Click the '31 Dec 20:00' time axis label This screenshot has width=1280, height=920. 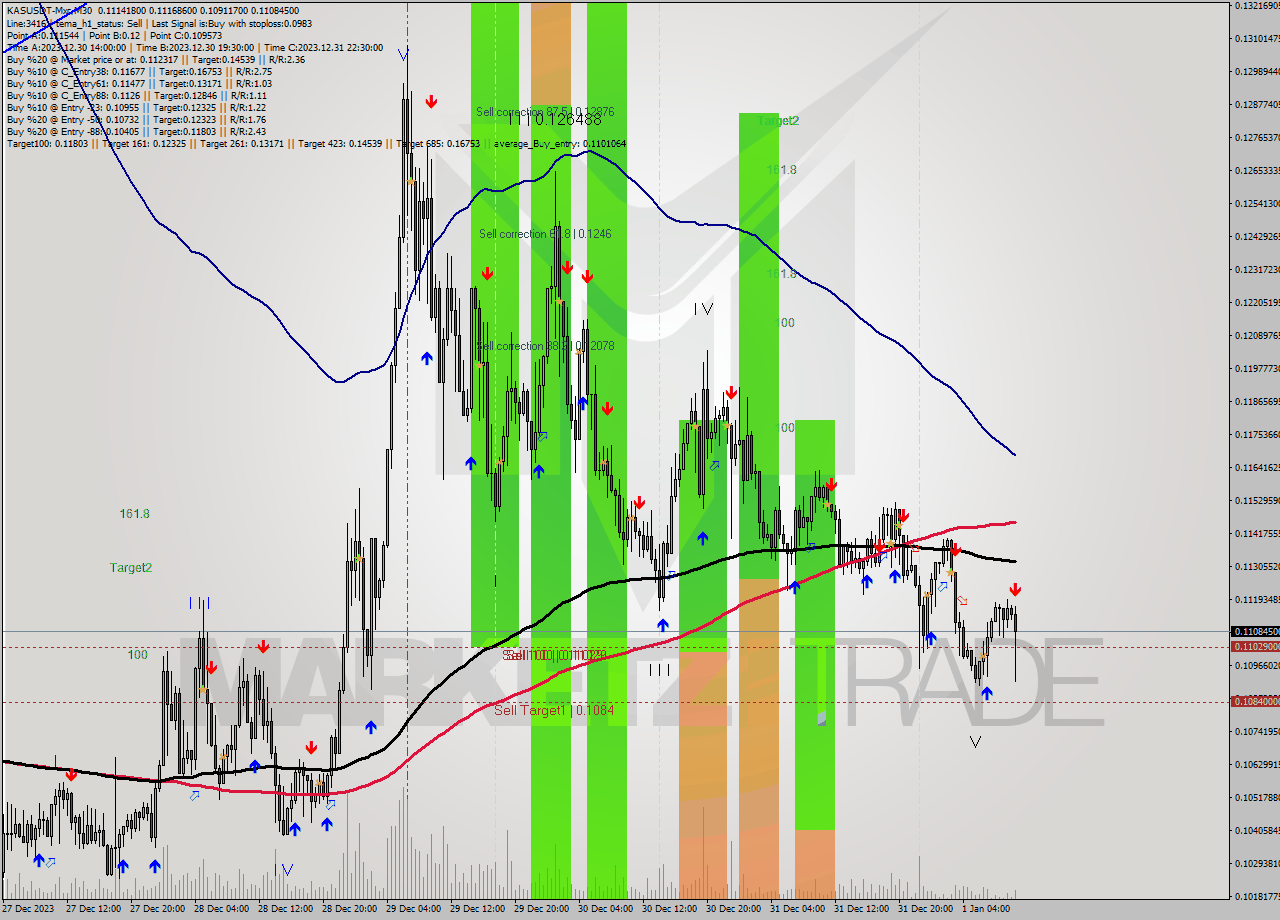(x=926, y=909)
